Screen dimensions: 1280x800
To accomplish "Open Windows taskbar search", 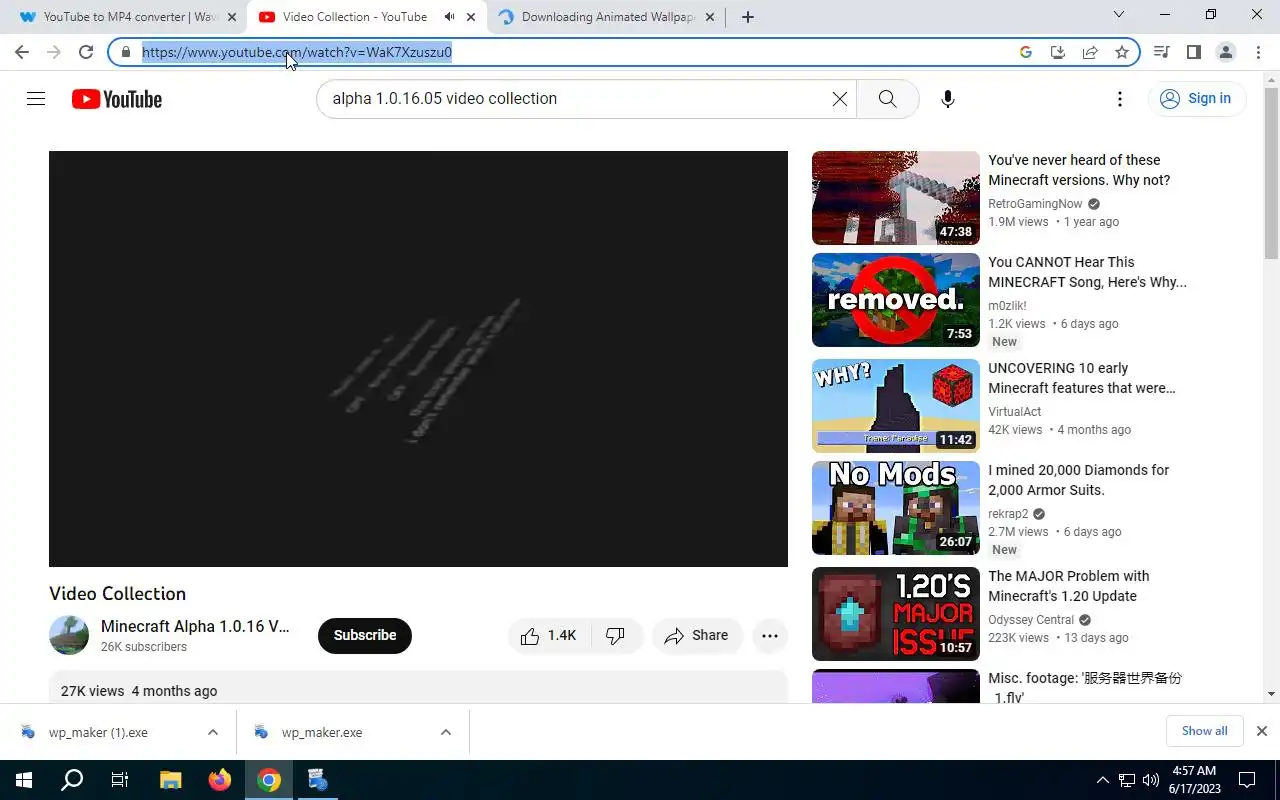I will pyautogui.click(x=72, y=780).
